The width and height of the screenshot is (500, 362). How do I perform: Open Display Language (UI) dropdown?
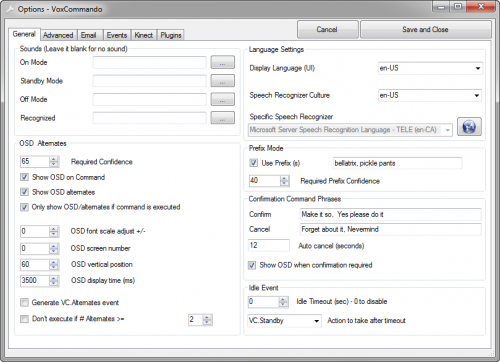pyautogui.click(x=430, y=68)
